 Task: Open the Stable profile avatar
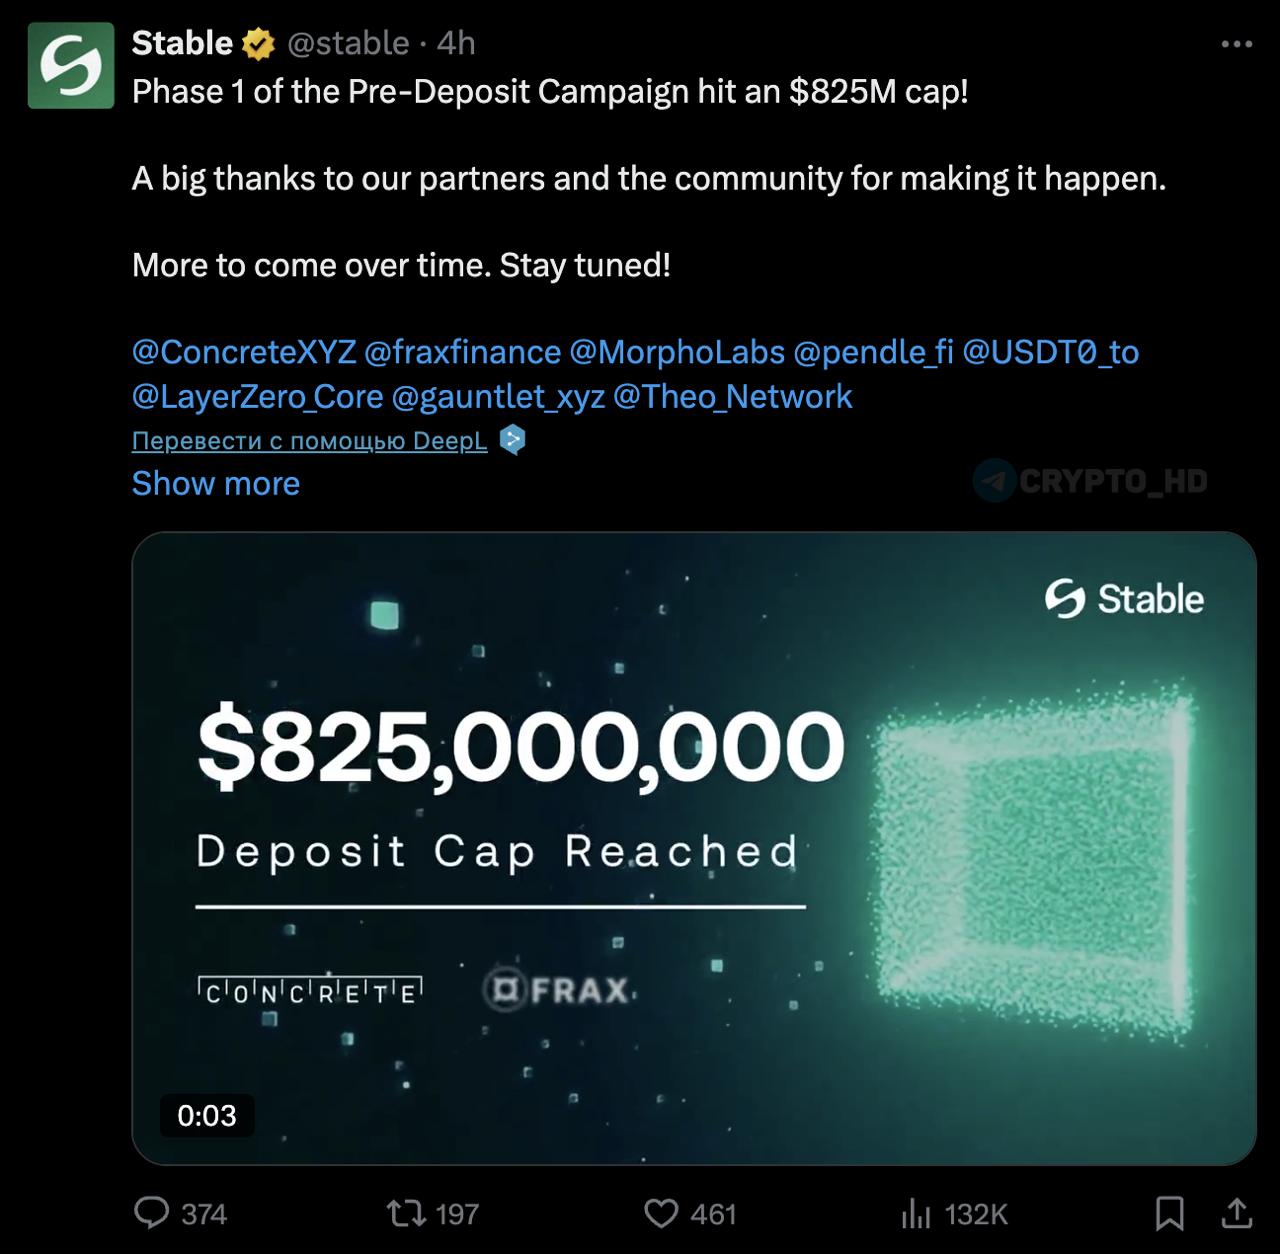pyautogui.click(x=70, y=65)
